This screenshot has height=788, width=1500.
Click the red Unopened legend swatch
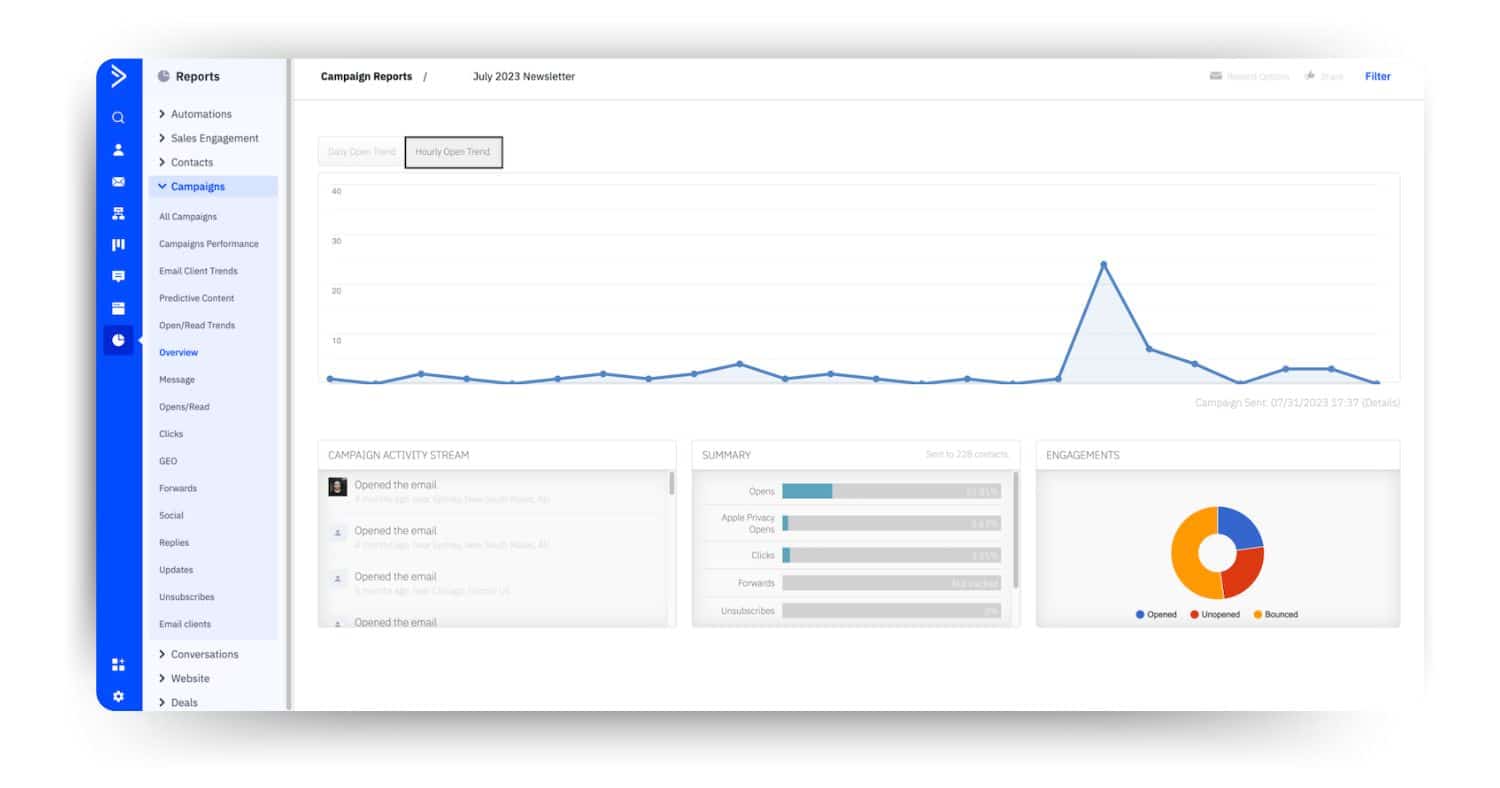[1194, 614]
